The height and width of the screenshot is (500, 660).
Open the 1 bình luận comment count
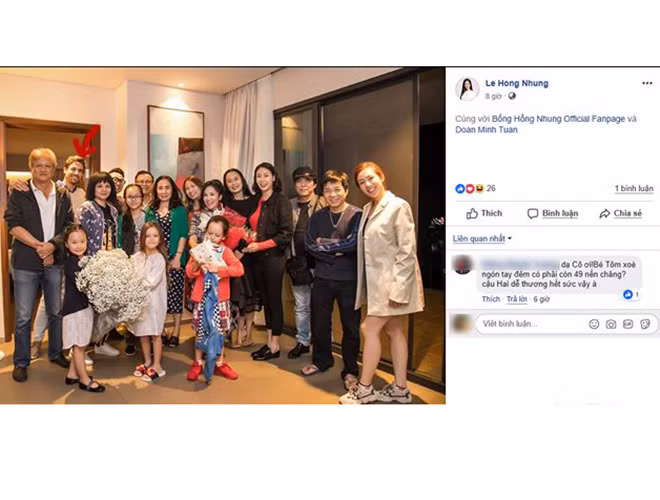633,189
